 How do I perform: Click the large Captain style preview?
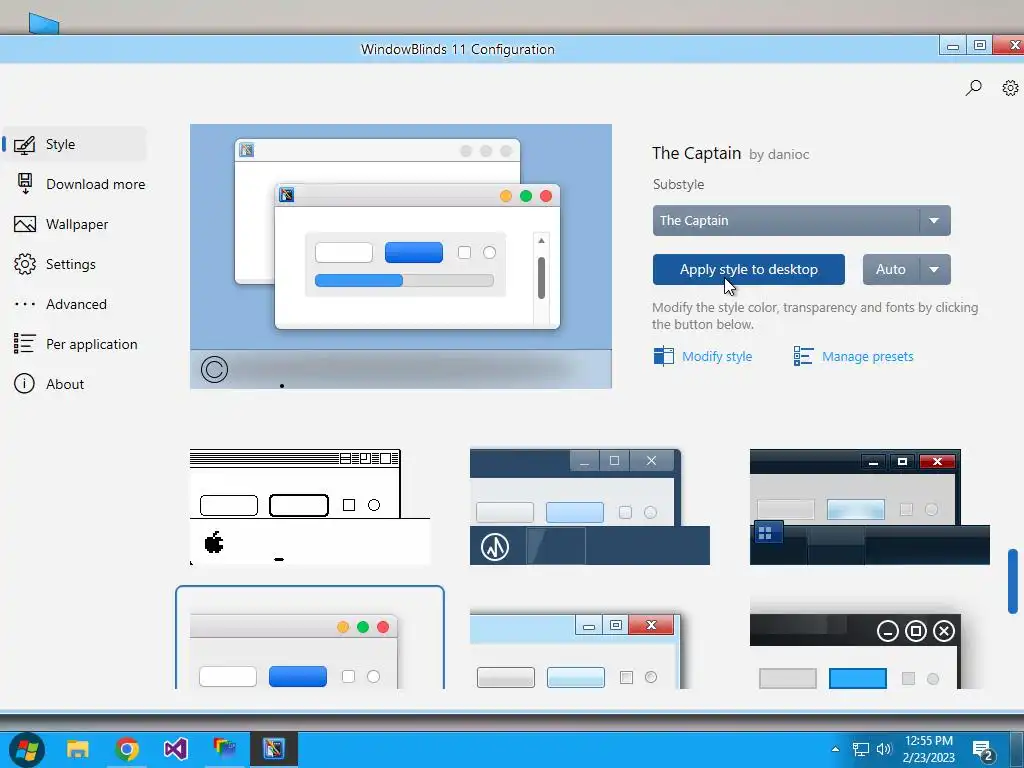tap(401, 256)
